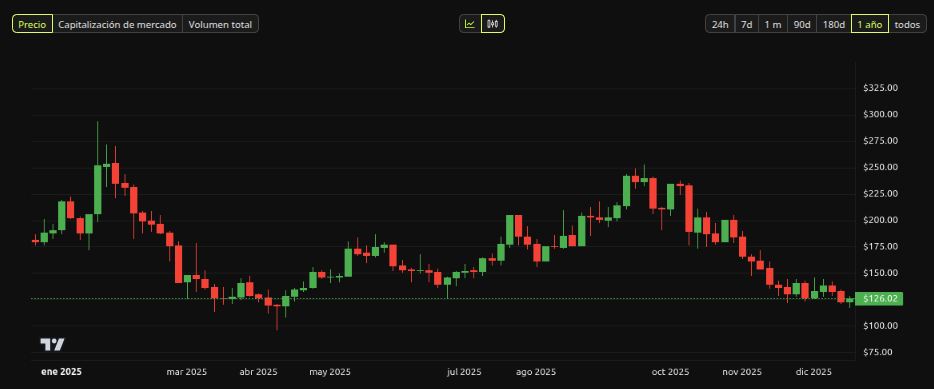Viewport: 934px width, 389px height.
Task: Click the $150.00 price axis label
Action: (880, 273)
